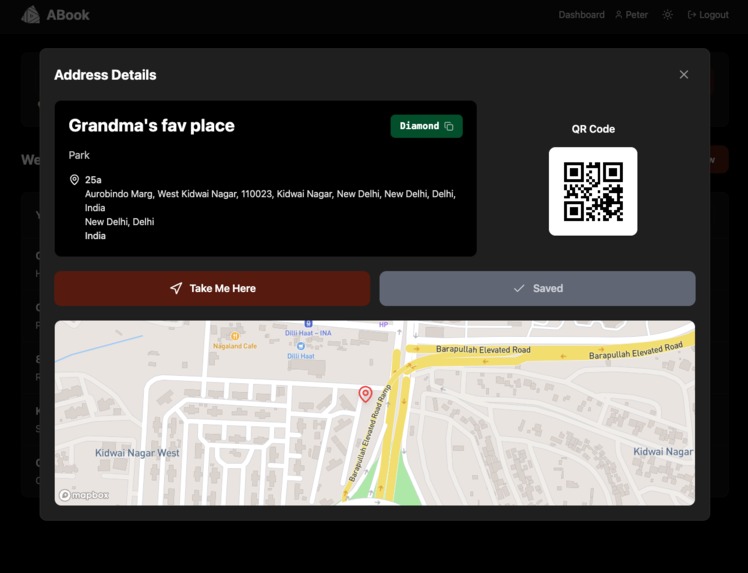The height and width of the screenshot is (573, 748).
Task: Open the Dashboard link in header
Action: (582, 15)
